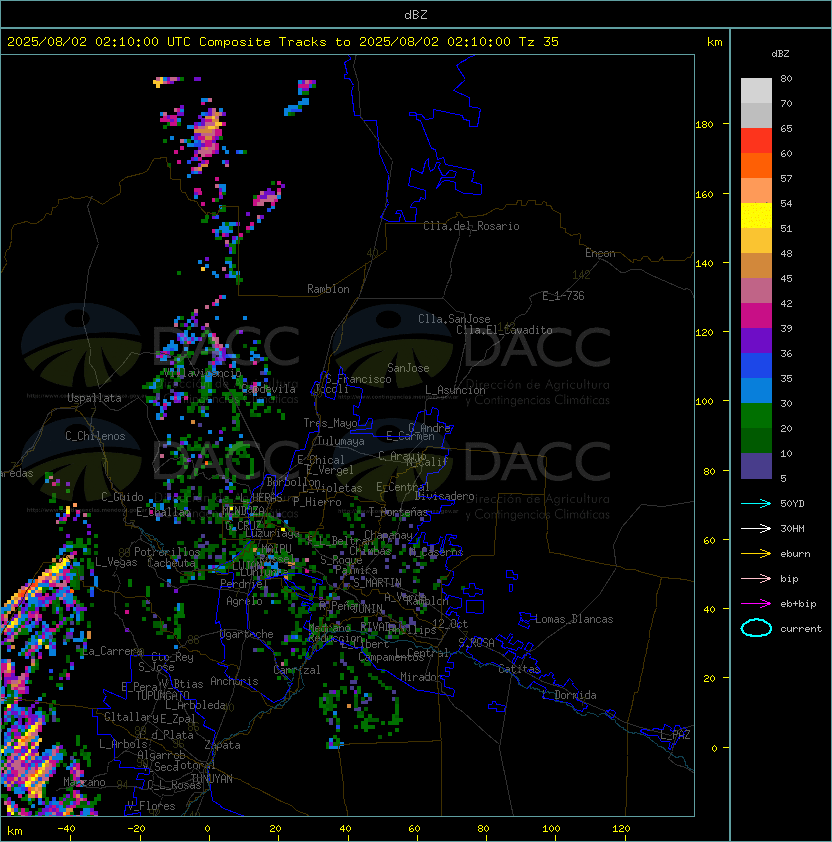832x842 pixels.
Task: Click the pink bip arrow in legend
Action: click(x=756, y=578)
